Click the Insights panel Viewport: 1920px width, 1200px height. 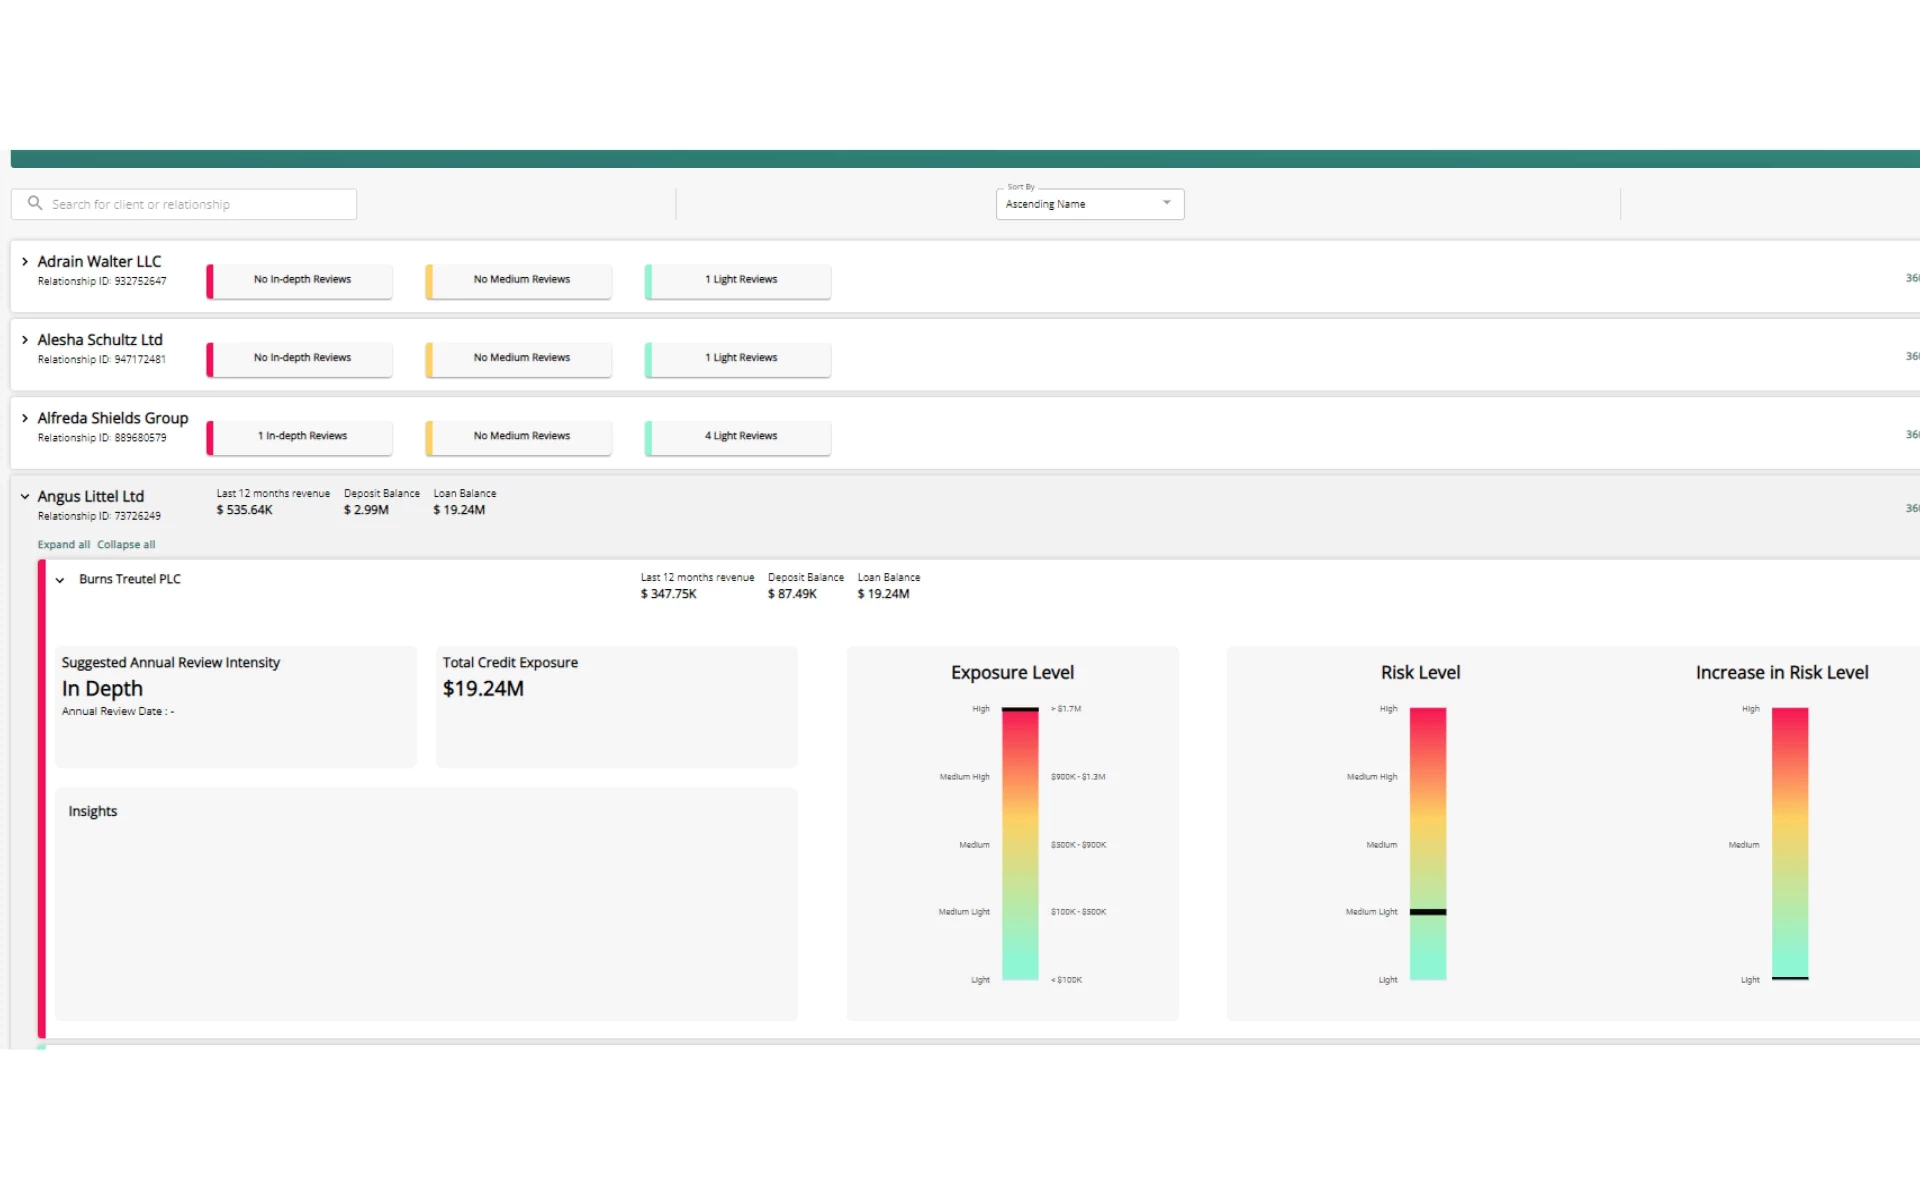[426, 904]
